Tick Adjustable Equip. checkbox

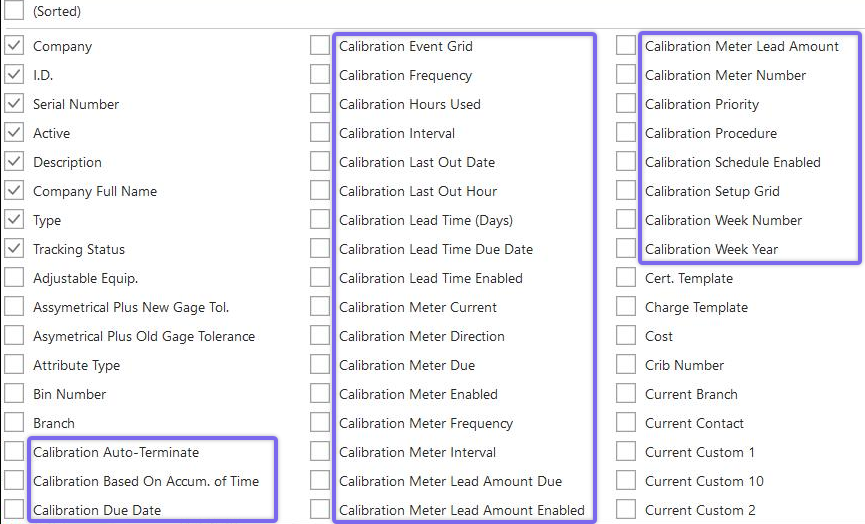click(14, 278)
